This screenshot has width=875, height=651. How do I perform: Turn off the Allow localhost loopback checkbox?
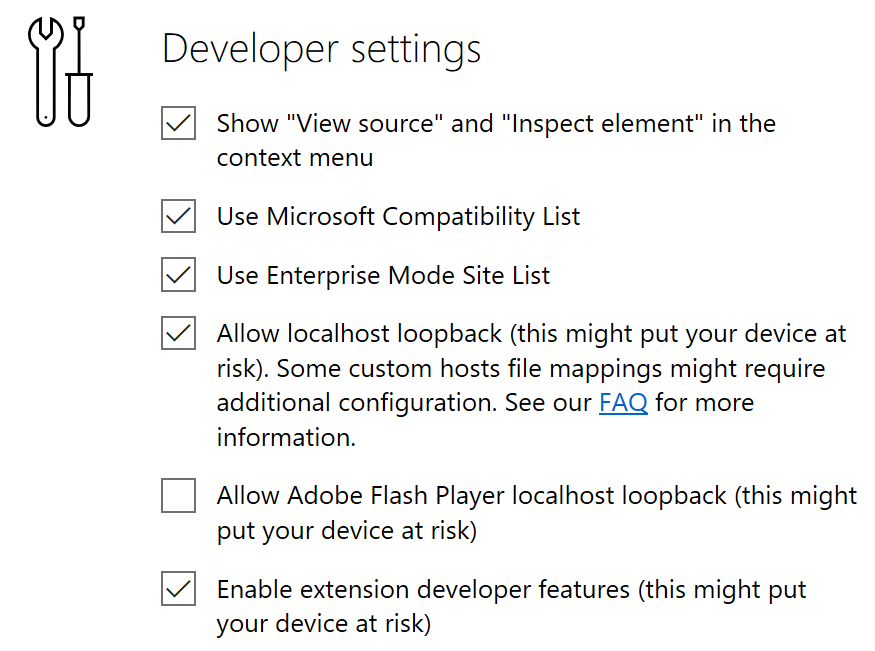pyautogui.click(x=179, y=333)
